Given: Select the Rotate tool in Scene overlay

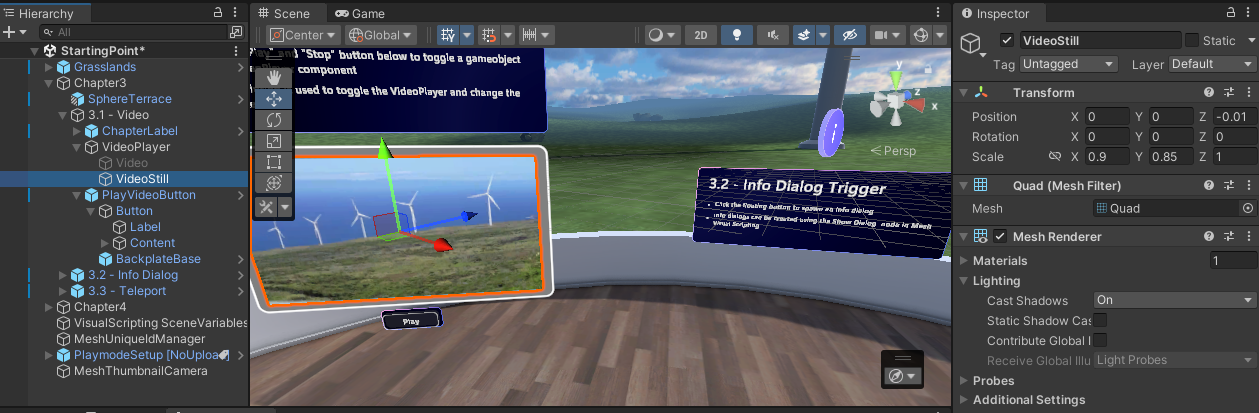Looking at the screenshot, I should 273,120.
